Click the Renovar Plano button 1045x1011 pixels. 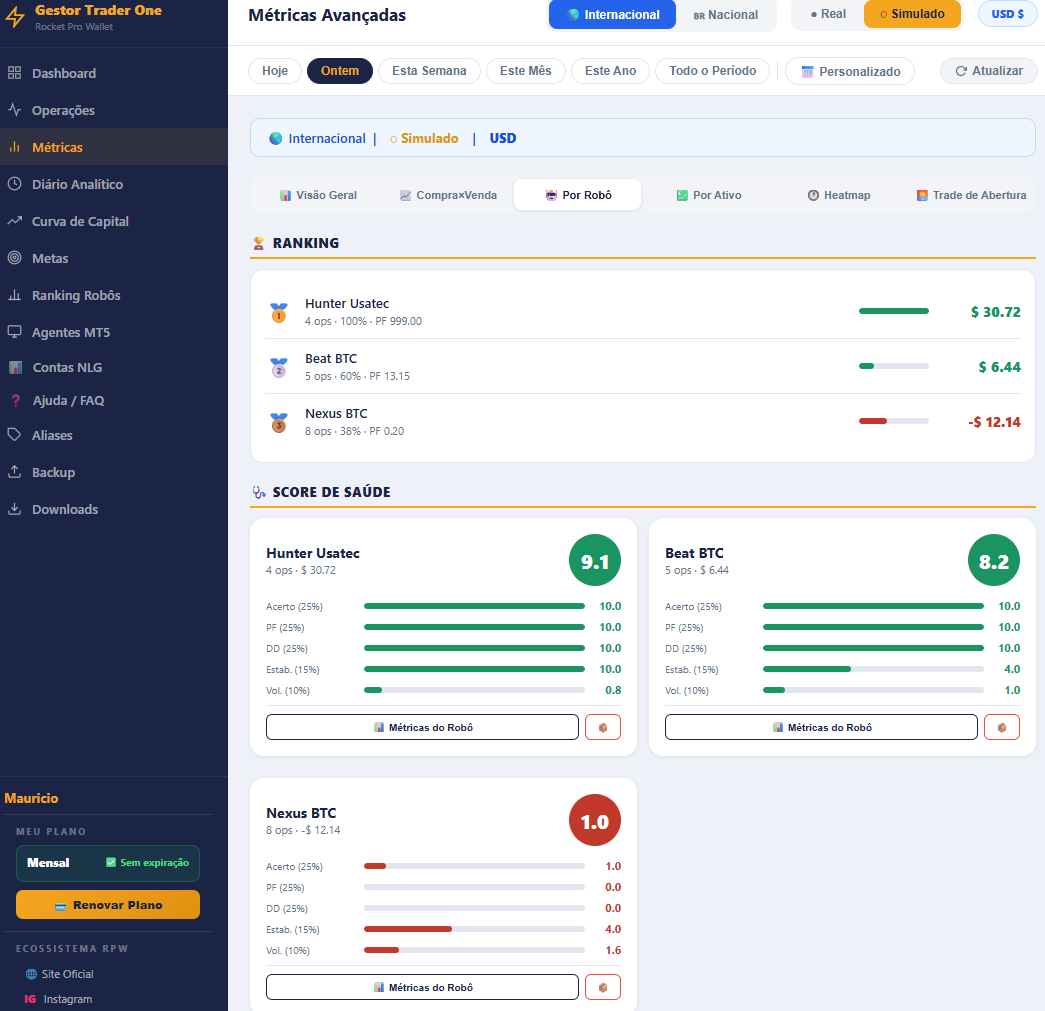click(108, 905)
